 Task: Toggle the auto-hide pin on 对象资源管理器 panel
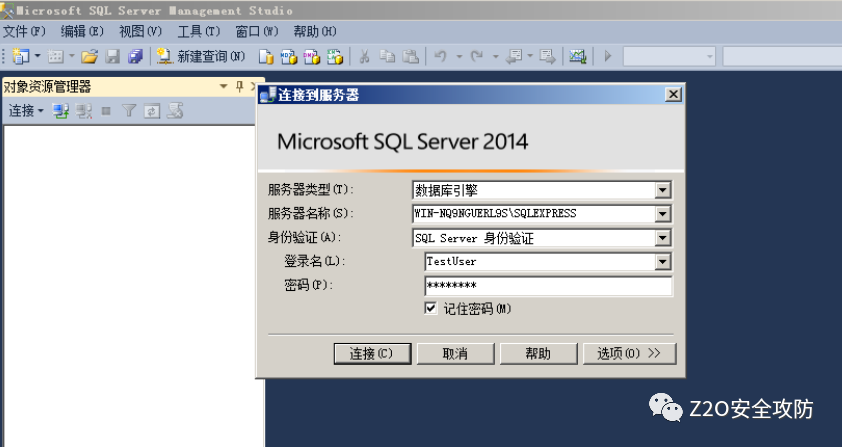(x=239, y=86)
